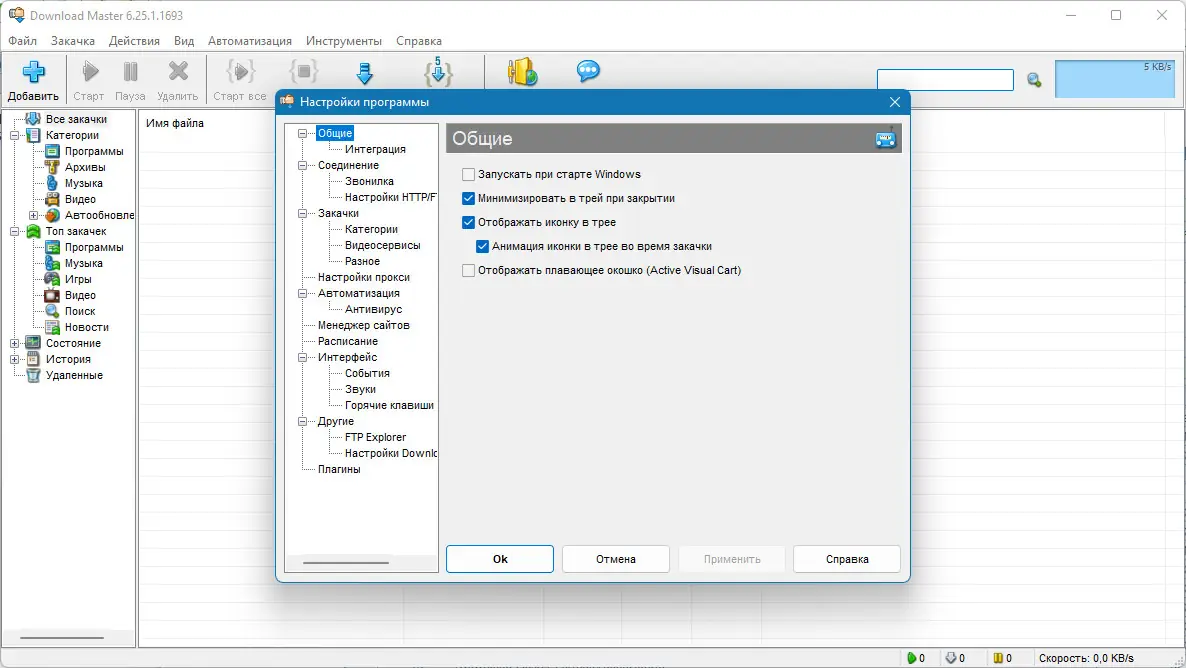Open the Действия menu
This screenshot has width=1186, height=668.
[x=134, y=41]
